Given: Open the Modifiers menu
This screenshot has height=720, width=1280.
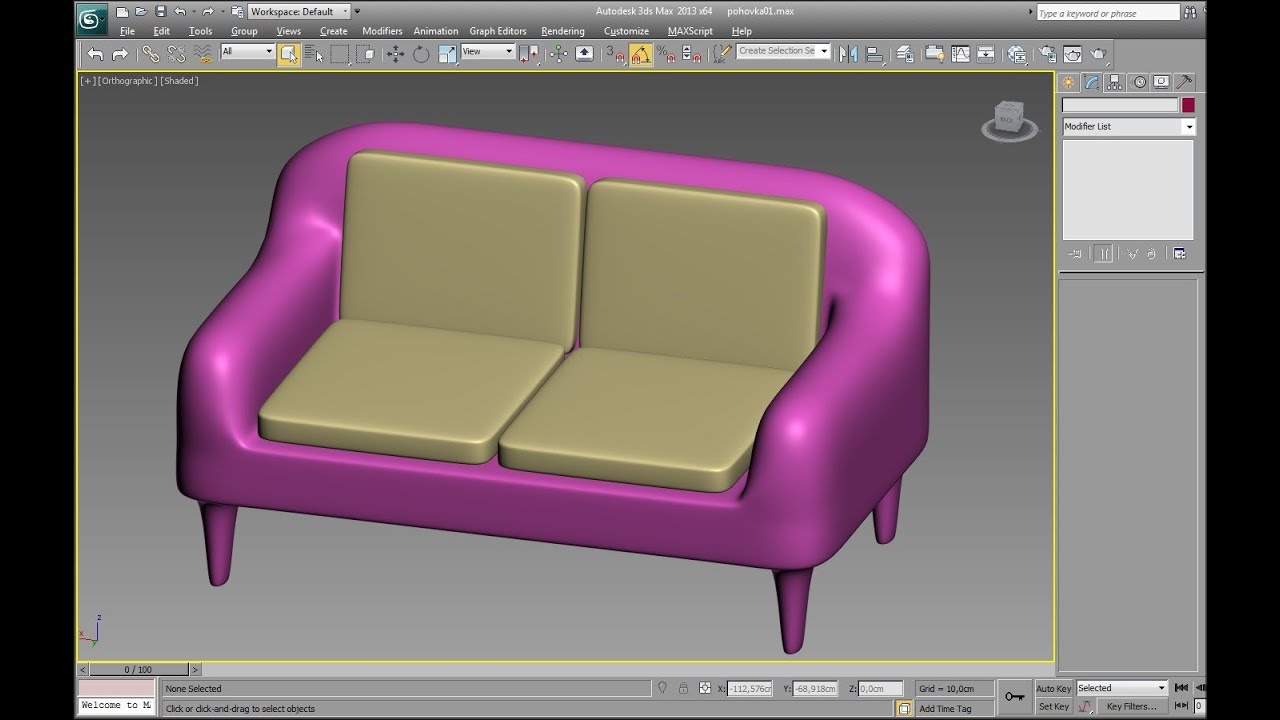Looking at the screenshot, I should click(382, 31).
